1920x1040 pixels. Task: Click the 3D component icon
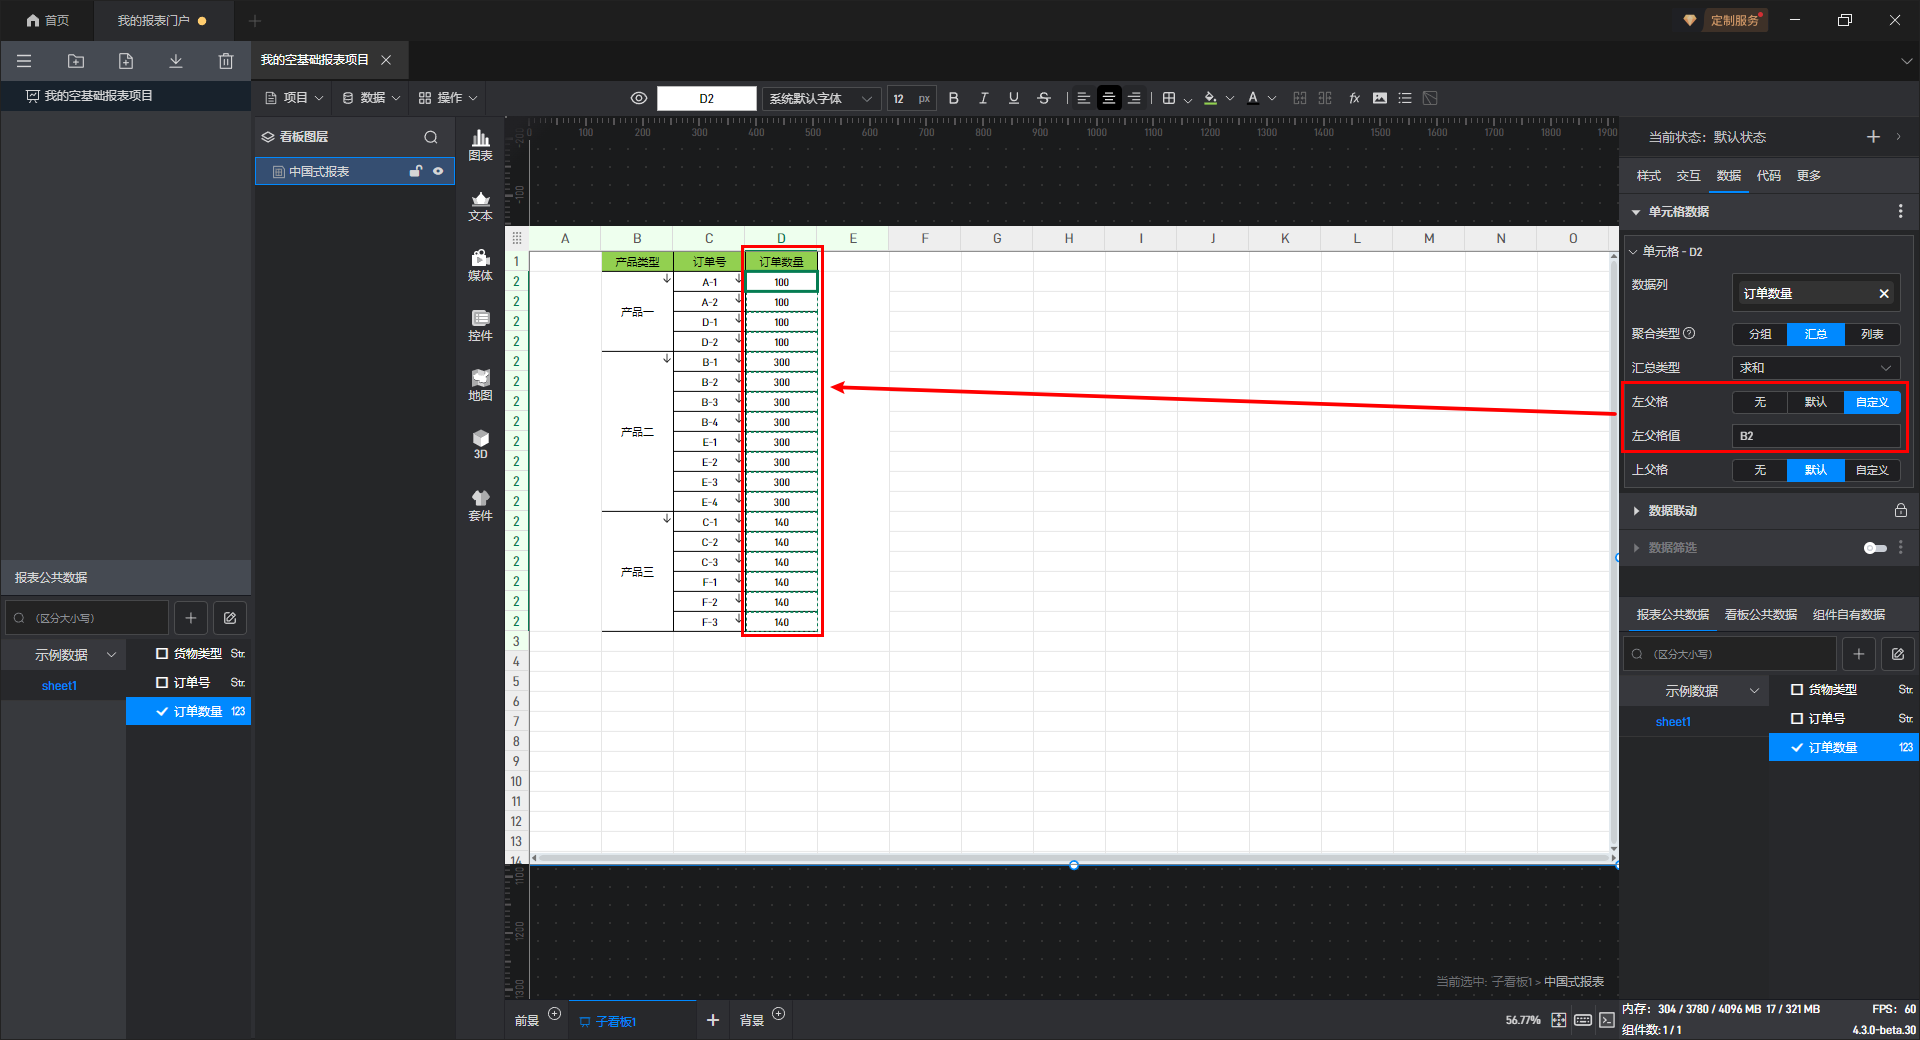tap(480, 444)
